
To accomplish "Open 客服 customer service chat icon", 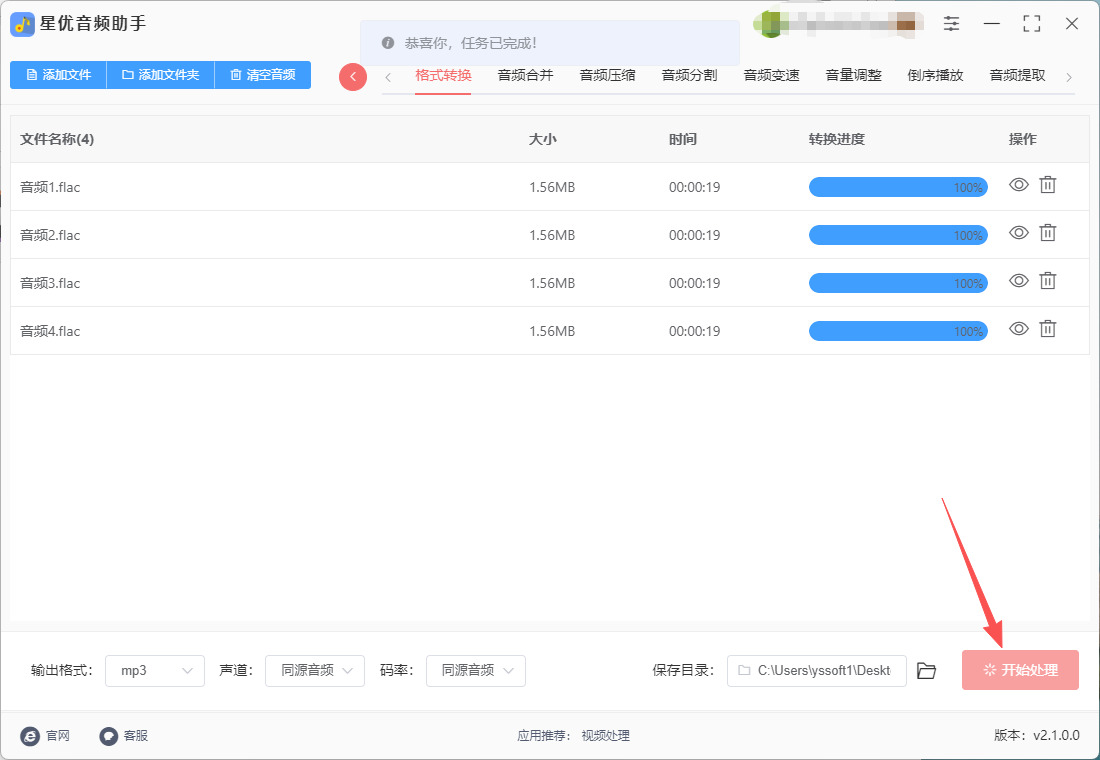I will click(x=109, y=736).
